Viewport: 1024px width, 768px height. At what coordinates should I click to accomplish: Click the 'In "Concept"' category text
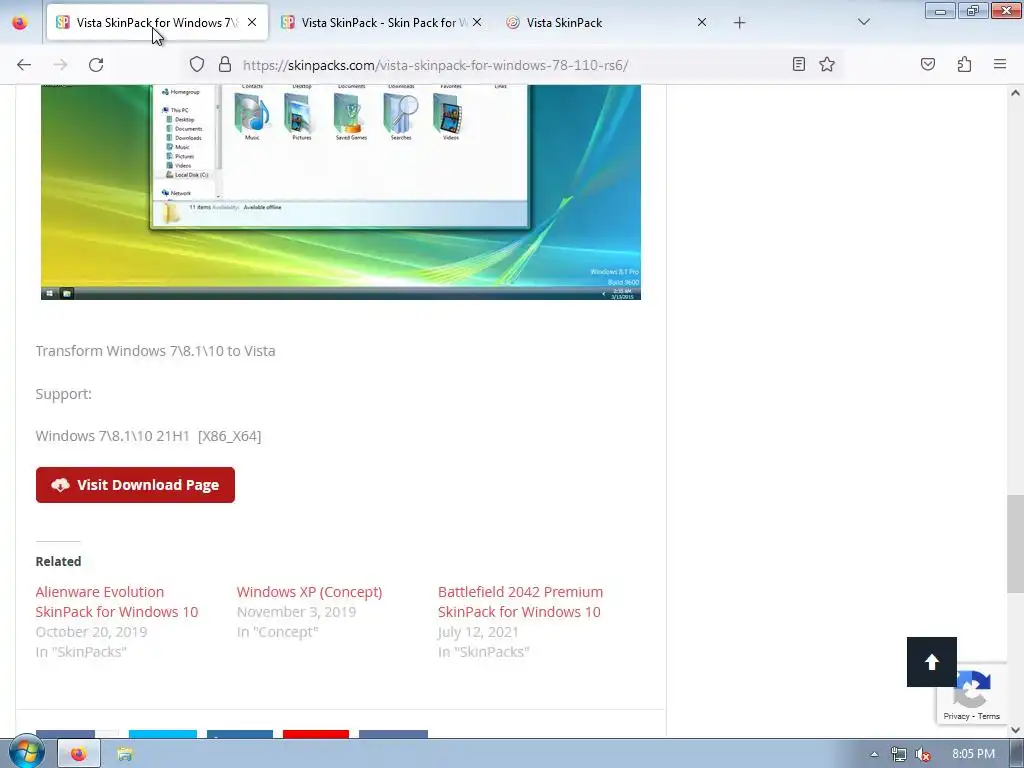pos(278,632)
